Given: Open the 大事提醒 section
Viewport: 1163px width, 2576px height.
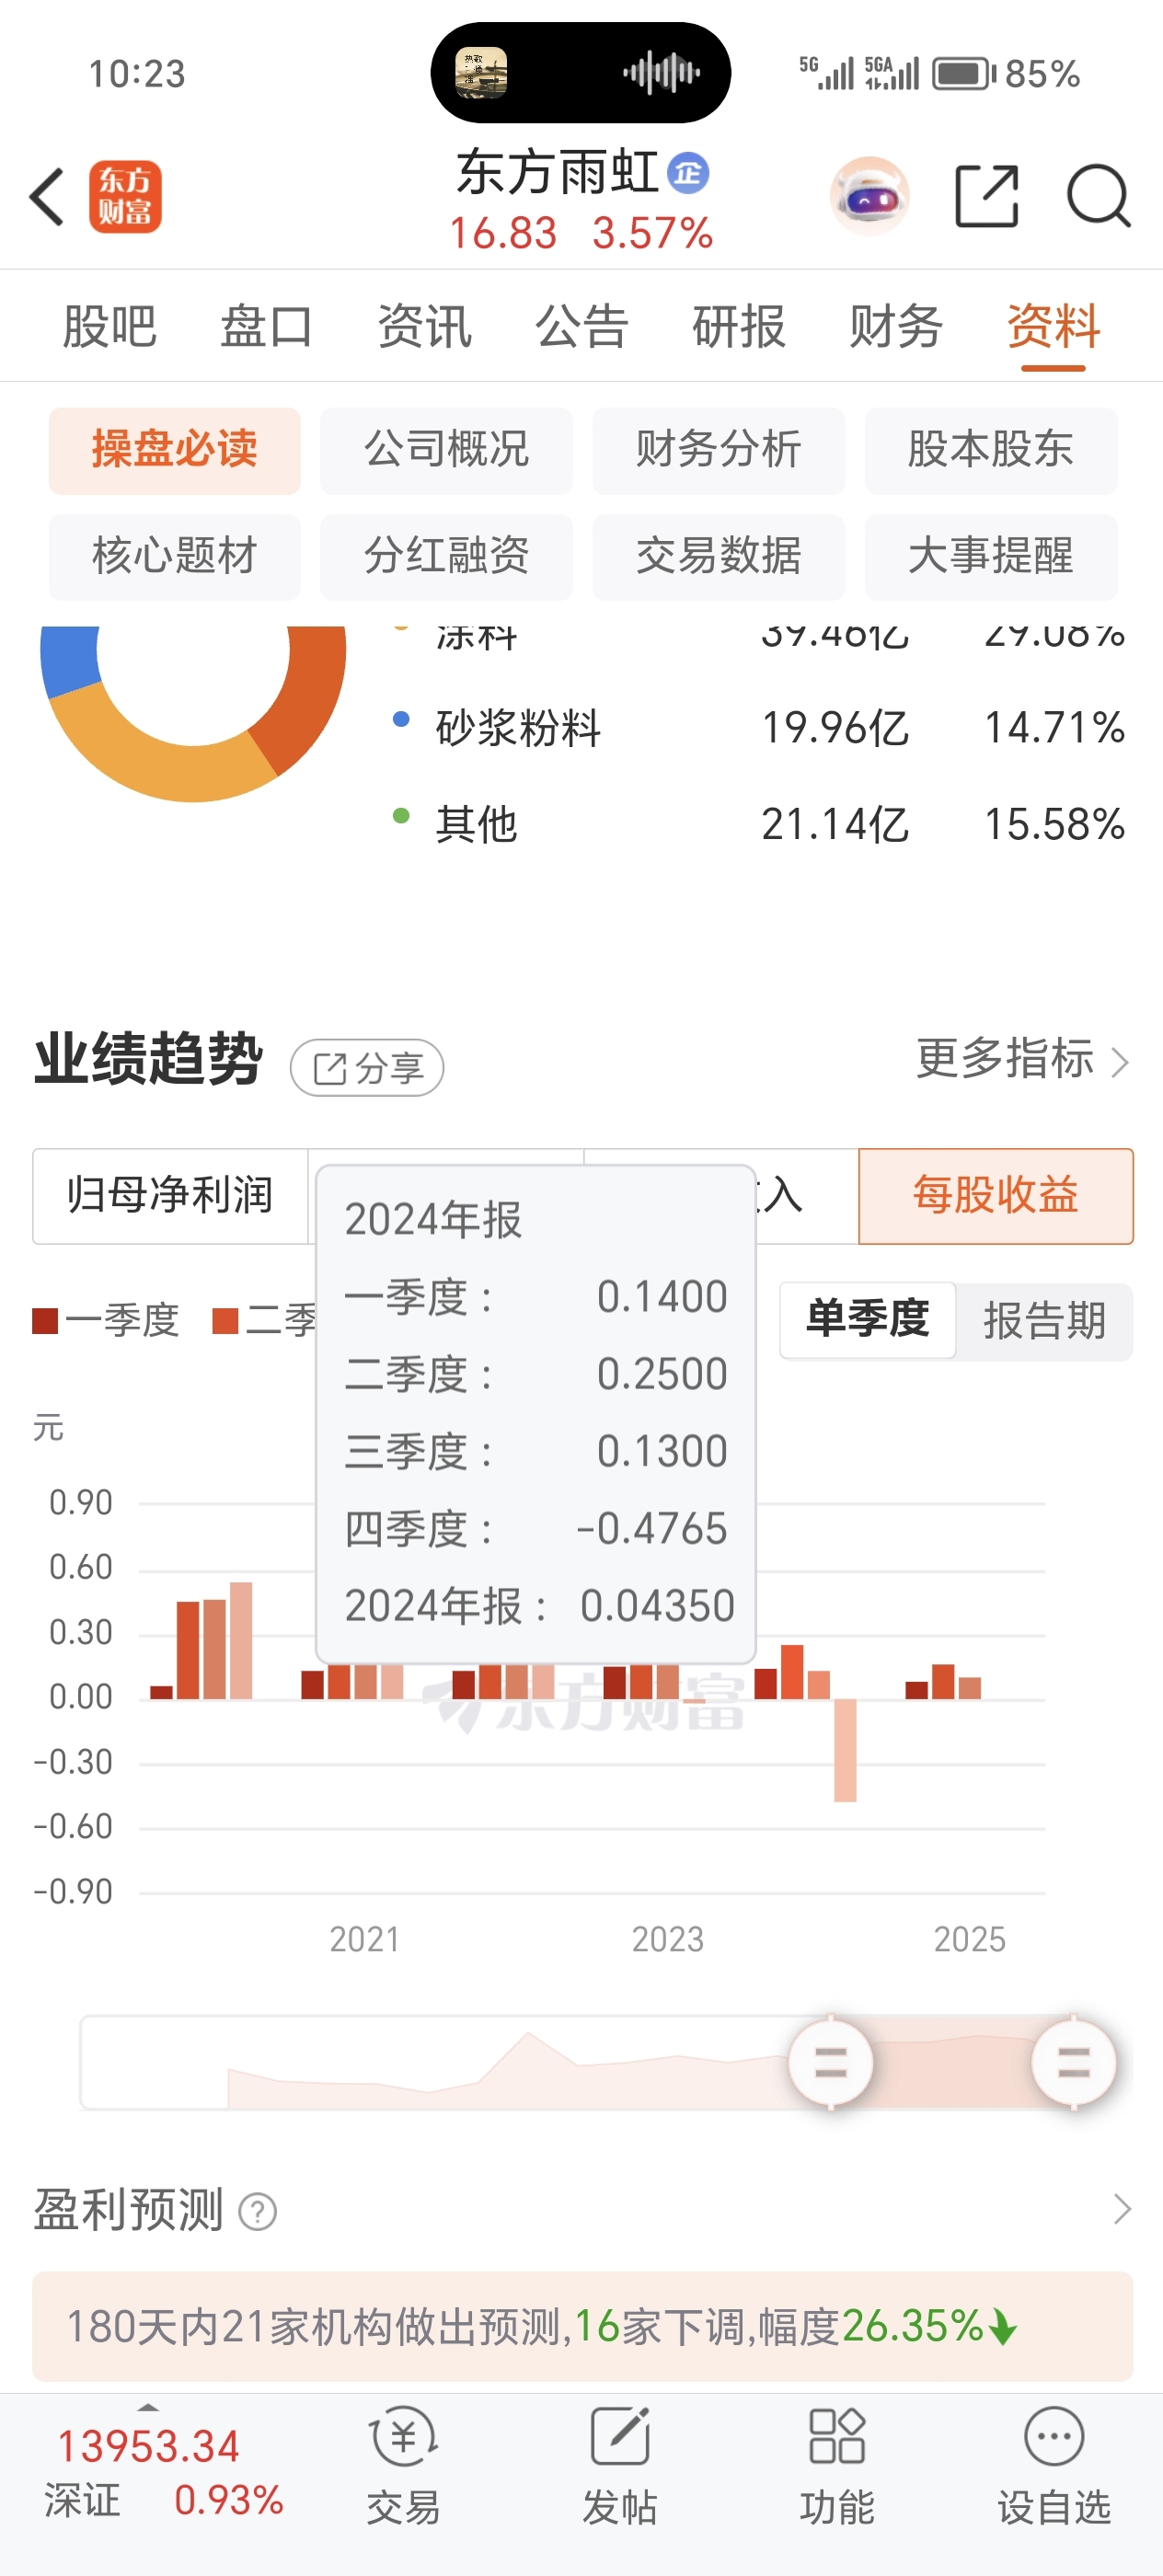Looking at the screenshot, I should (x=991, y=557).
